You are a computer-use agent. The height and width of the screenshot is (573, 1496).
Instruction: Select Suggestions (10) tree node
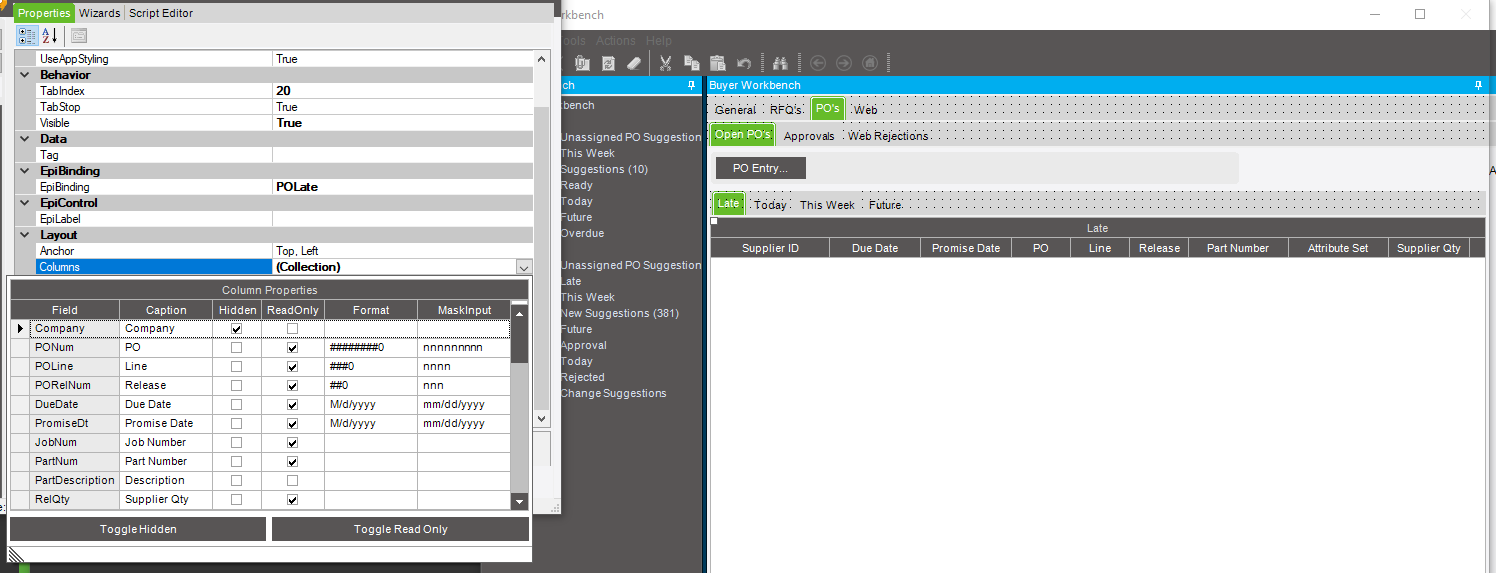click(x=604, y=169)
